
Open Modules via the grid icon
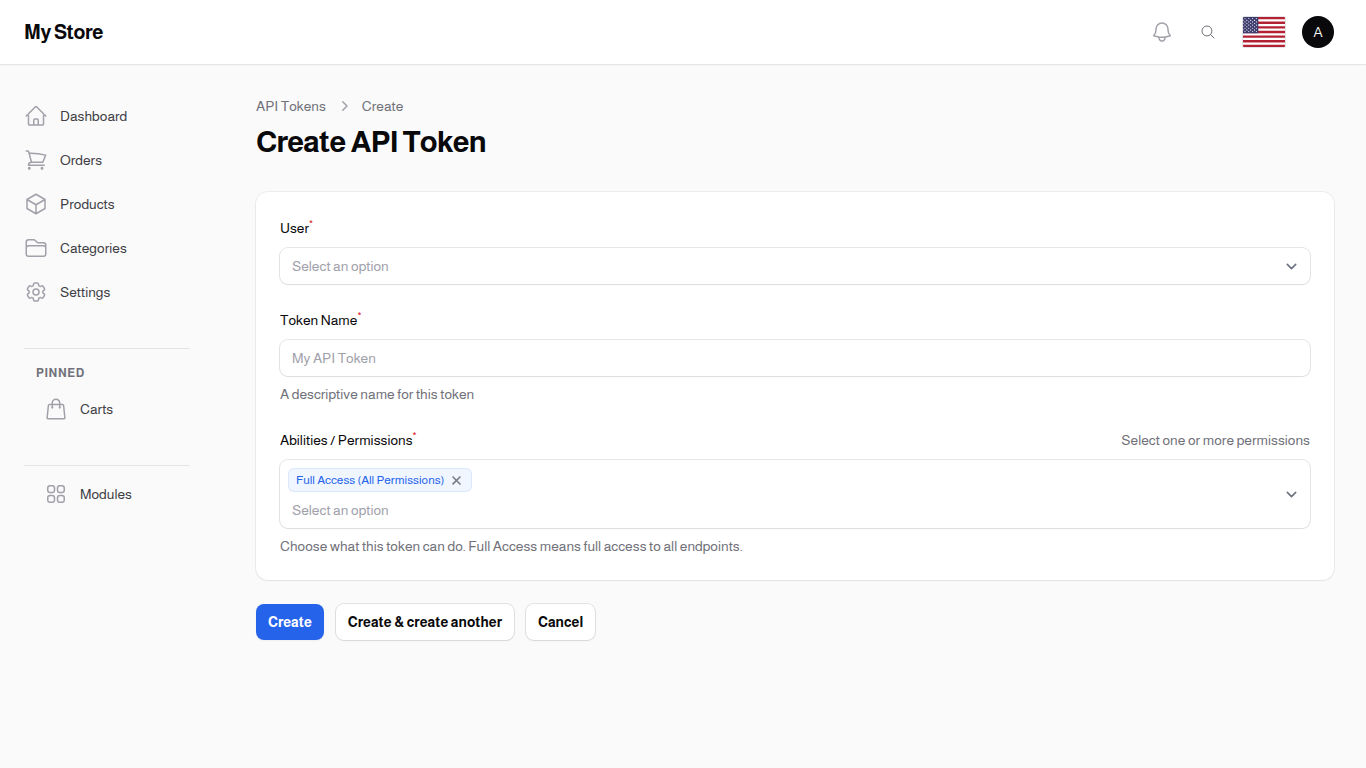pyautogui.click(x=56, y=493)
